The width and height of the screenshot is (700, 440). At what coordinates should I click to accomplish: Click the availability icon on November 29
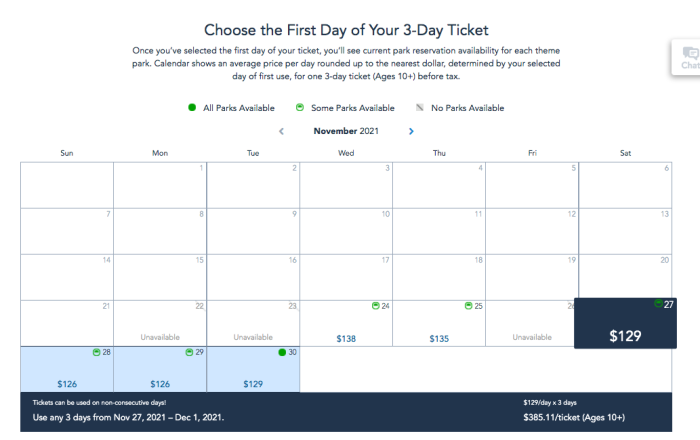[189, 352]
